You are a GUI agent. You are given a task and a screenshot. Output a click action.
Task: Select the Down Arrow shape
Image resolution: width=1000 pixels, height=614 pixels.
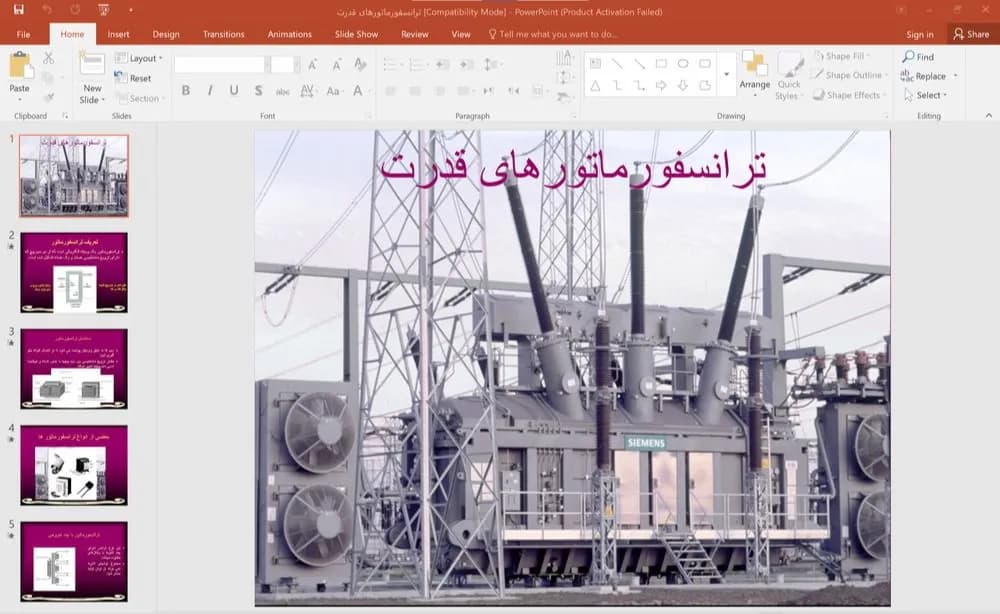[683, 85]
